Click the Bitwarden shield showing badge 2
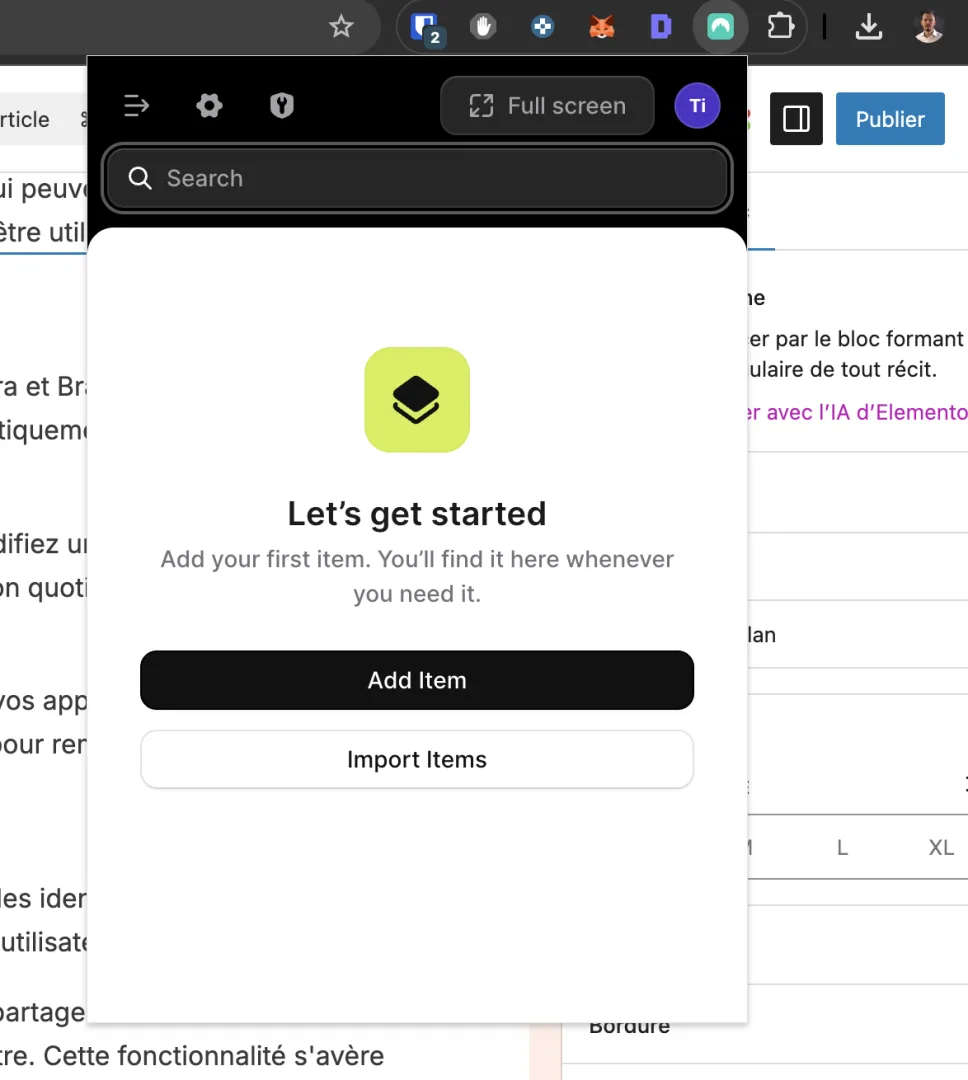The height and width of the screenshot is (1080, 968). tap(425, 27)
